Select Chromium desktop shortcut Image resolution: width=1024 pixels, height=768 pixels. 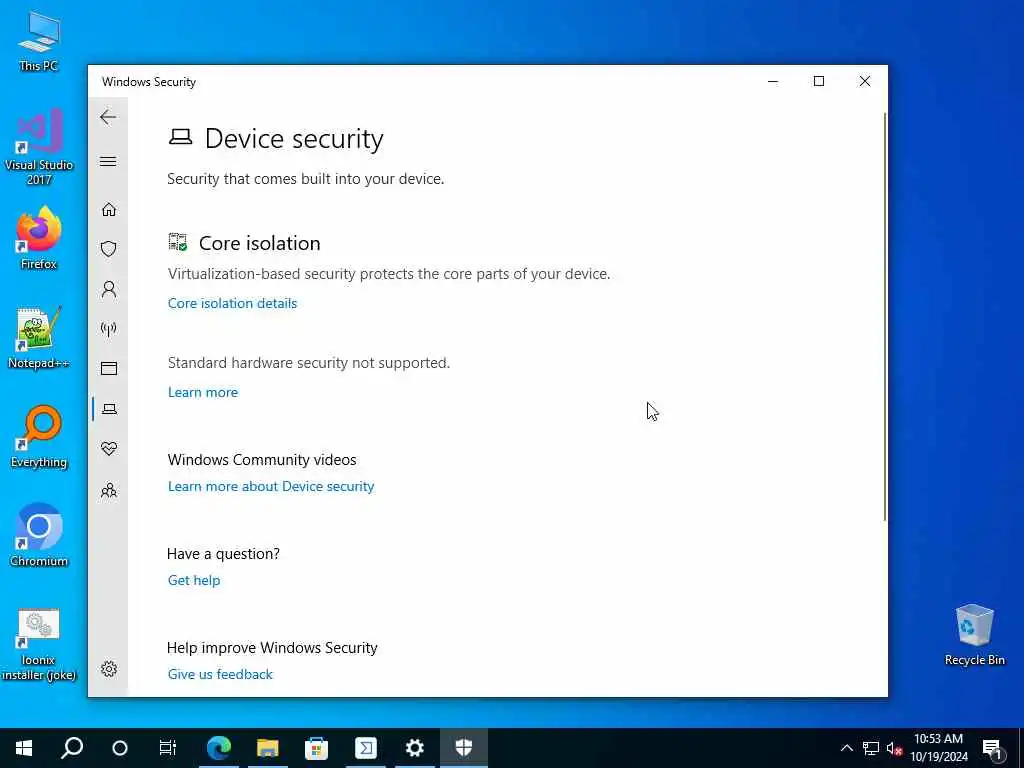tap(39, 535)
